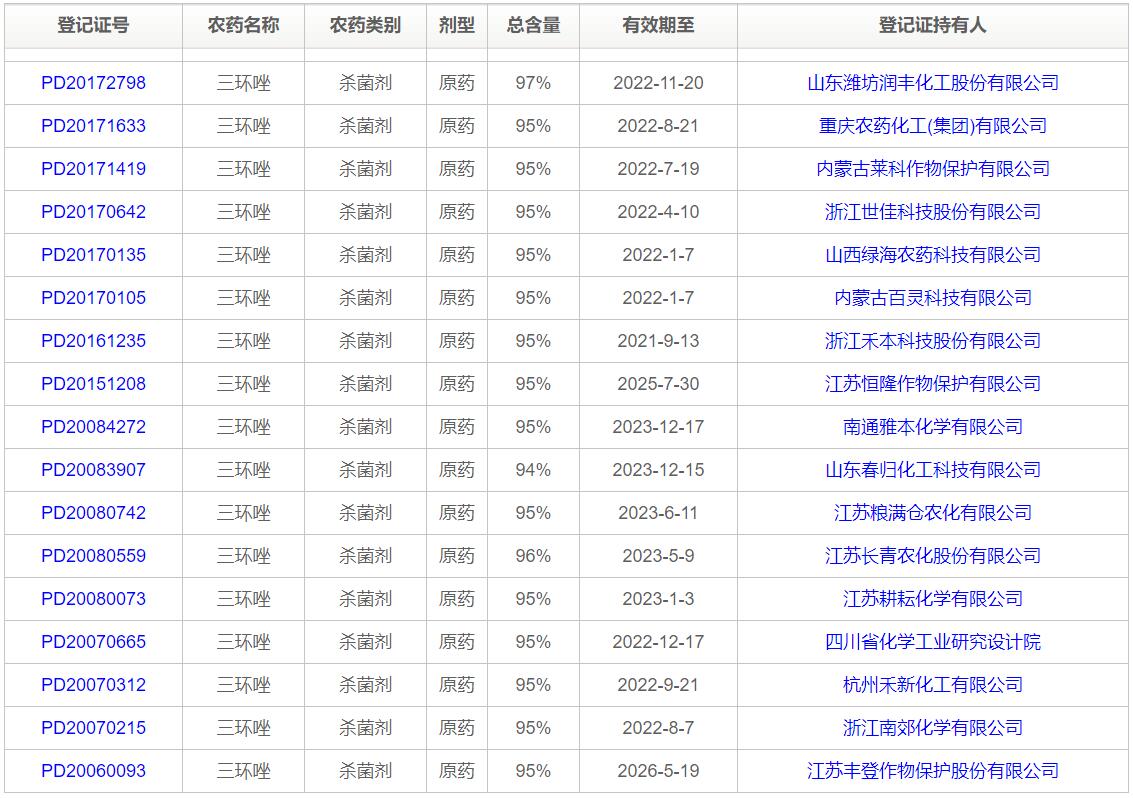This screenshot has height=798, width=1133.
Task: Select expiry date 2022-7-19
Action: (x=658, y=169)
